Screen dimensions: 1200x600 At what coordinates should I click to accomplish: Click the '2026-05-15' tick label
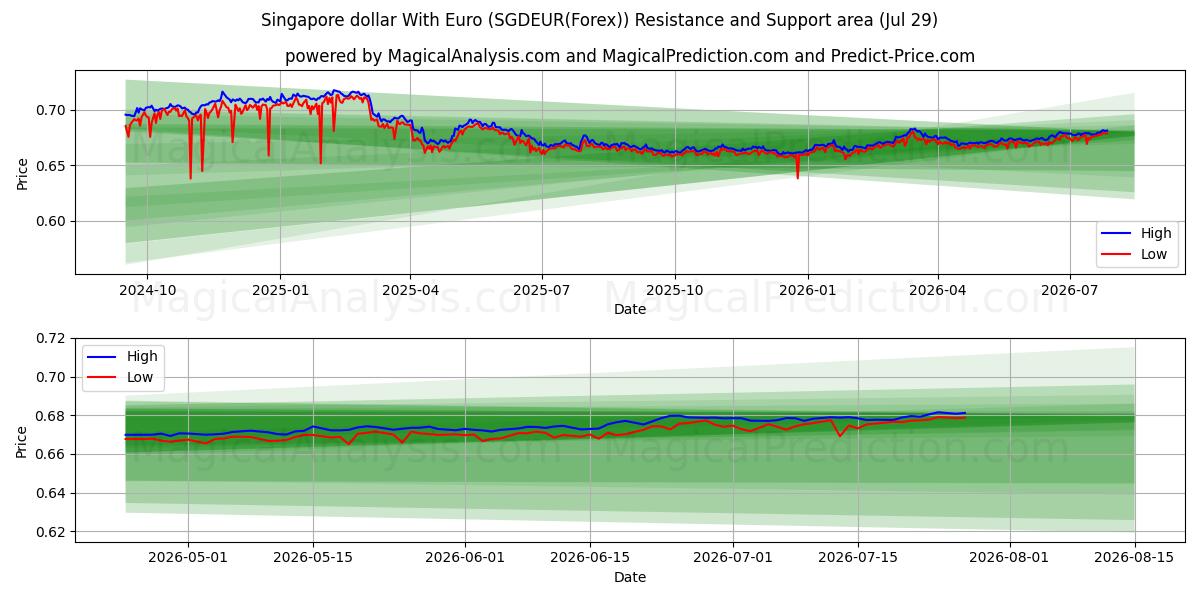pyautogui.click(x=313, y=558)
